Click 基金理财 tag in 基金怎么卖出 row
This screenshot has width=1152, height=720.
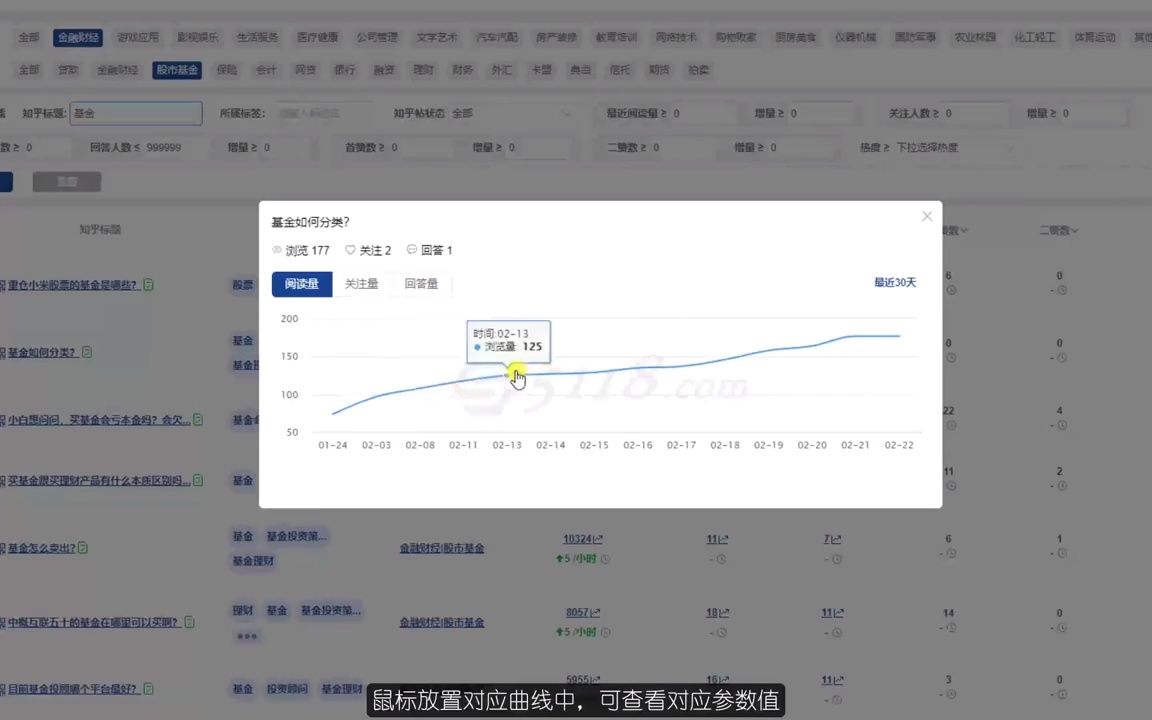coord(253,561)
